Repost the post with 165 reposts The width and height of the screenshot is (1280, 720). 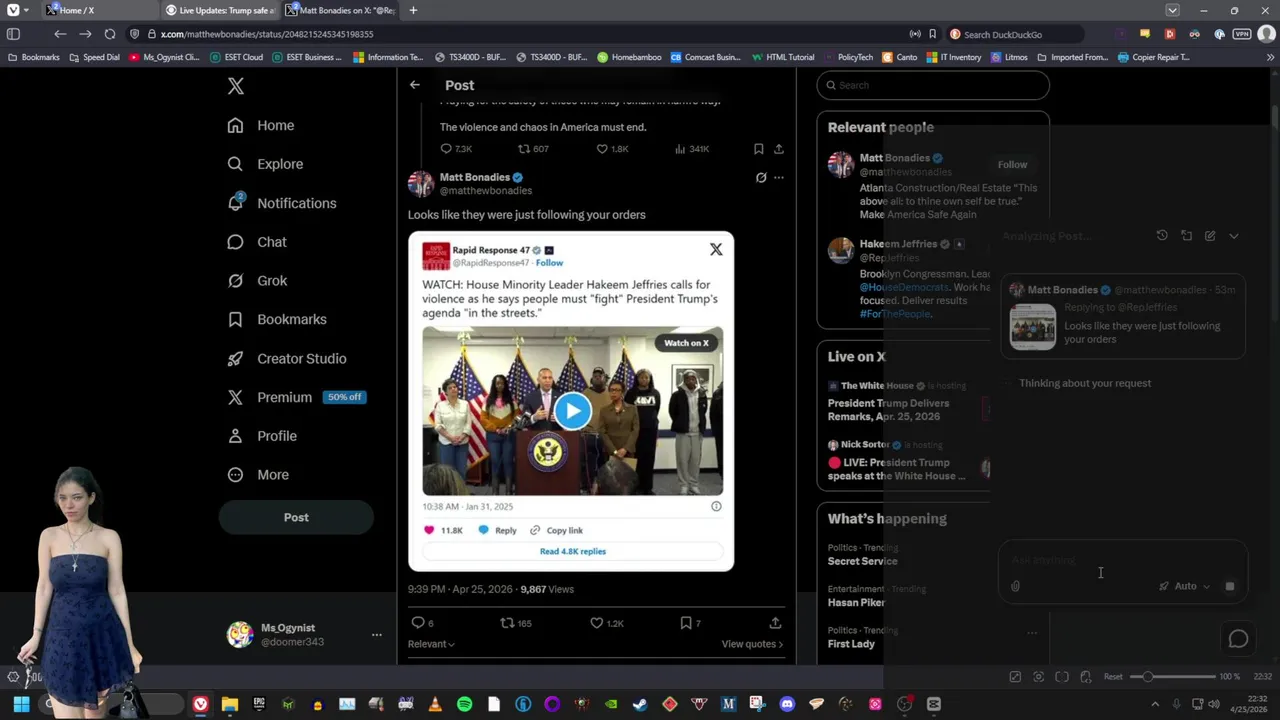coord(516,623)
